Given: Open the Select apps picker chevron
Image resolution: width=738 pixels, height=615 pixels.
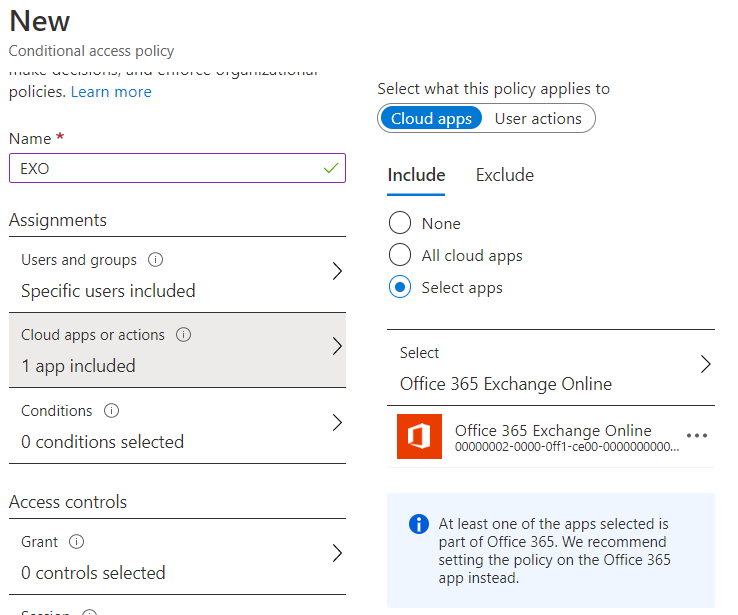Looking at the screenshot, I should click(x=705, y=364).
